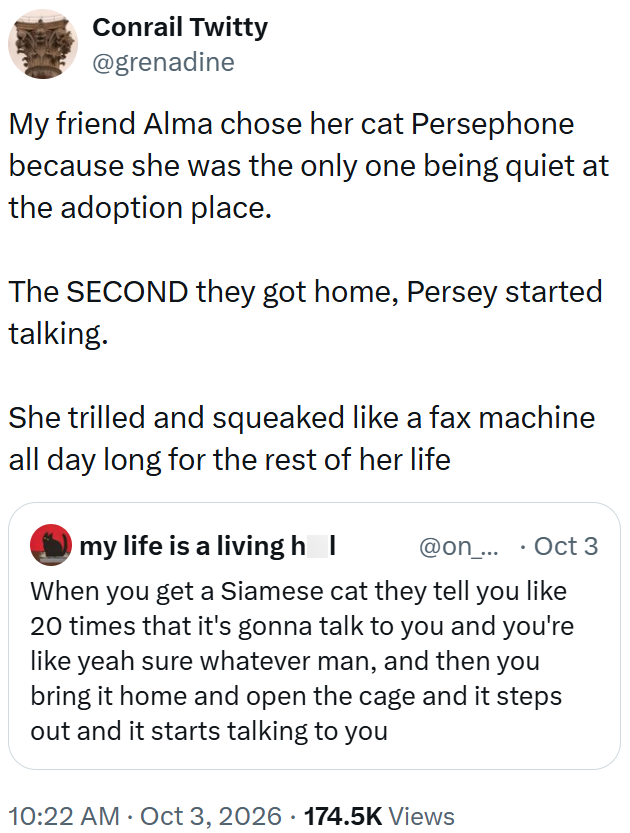
Task: Open the @grenadine handle link
Action: [164, 62]
